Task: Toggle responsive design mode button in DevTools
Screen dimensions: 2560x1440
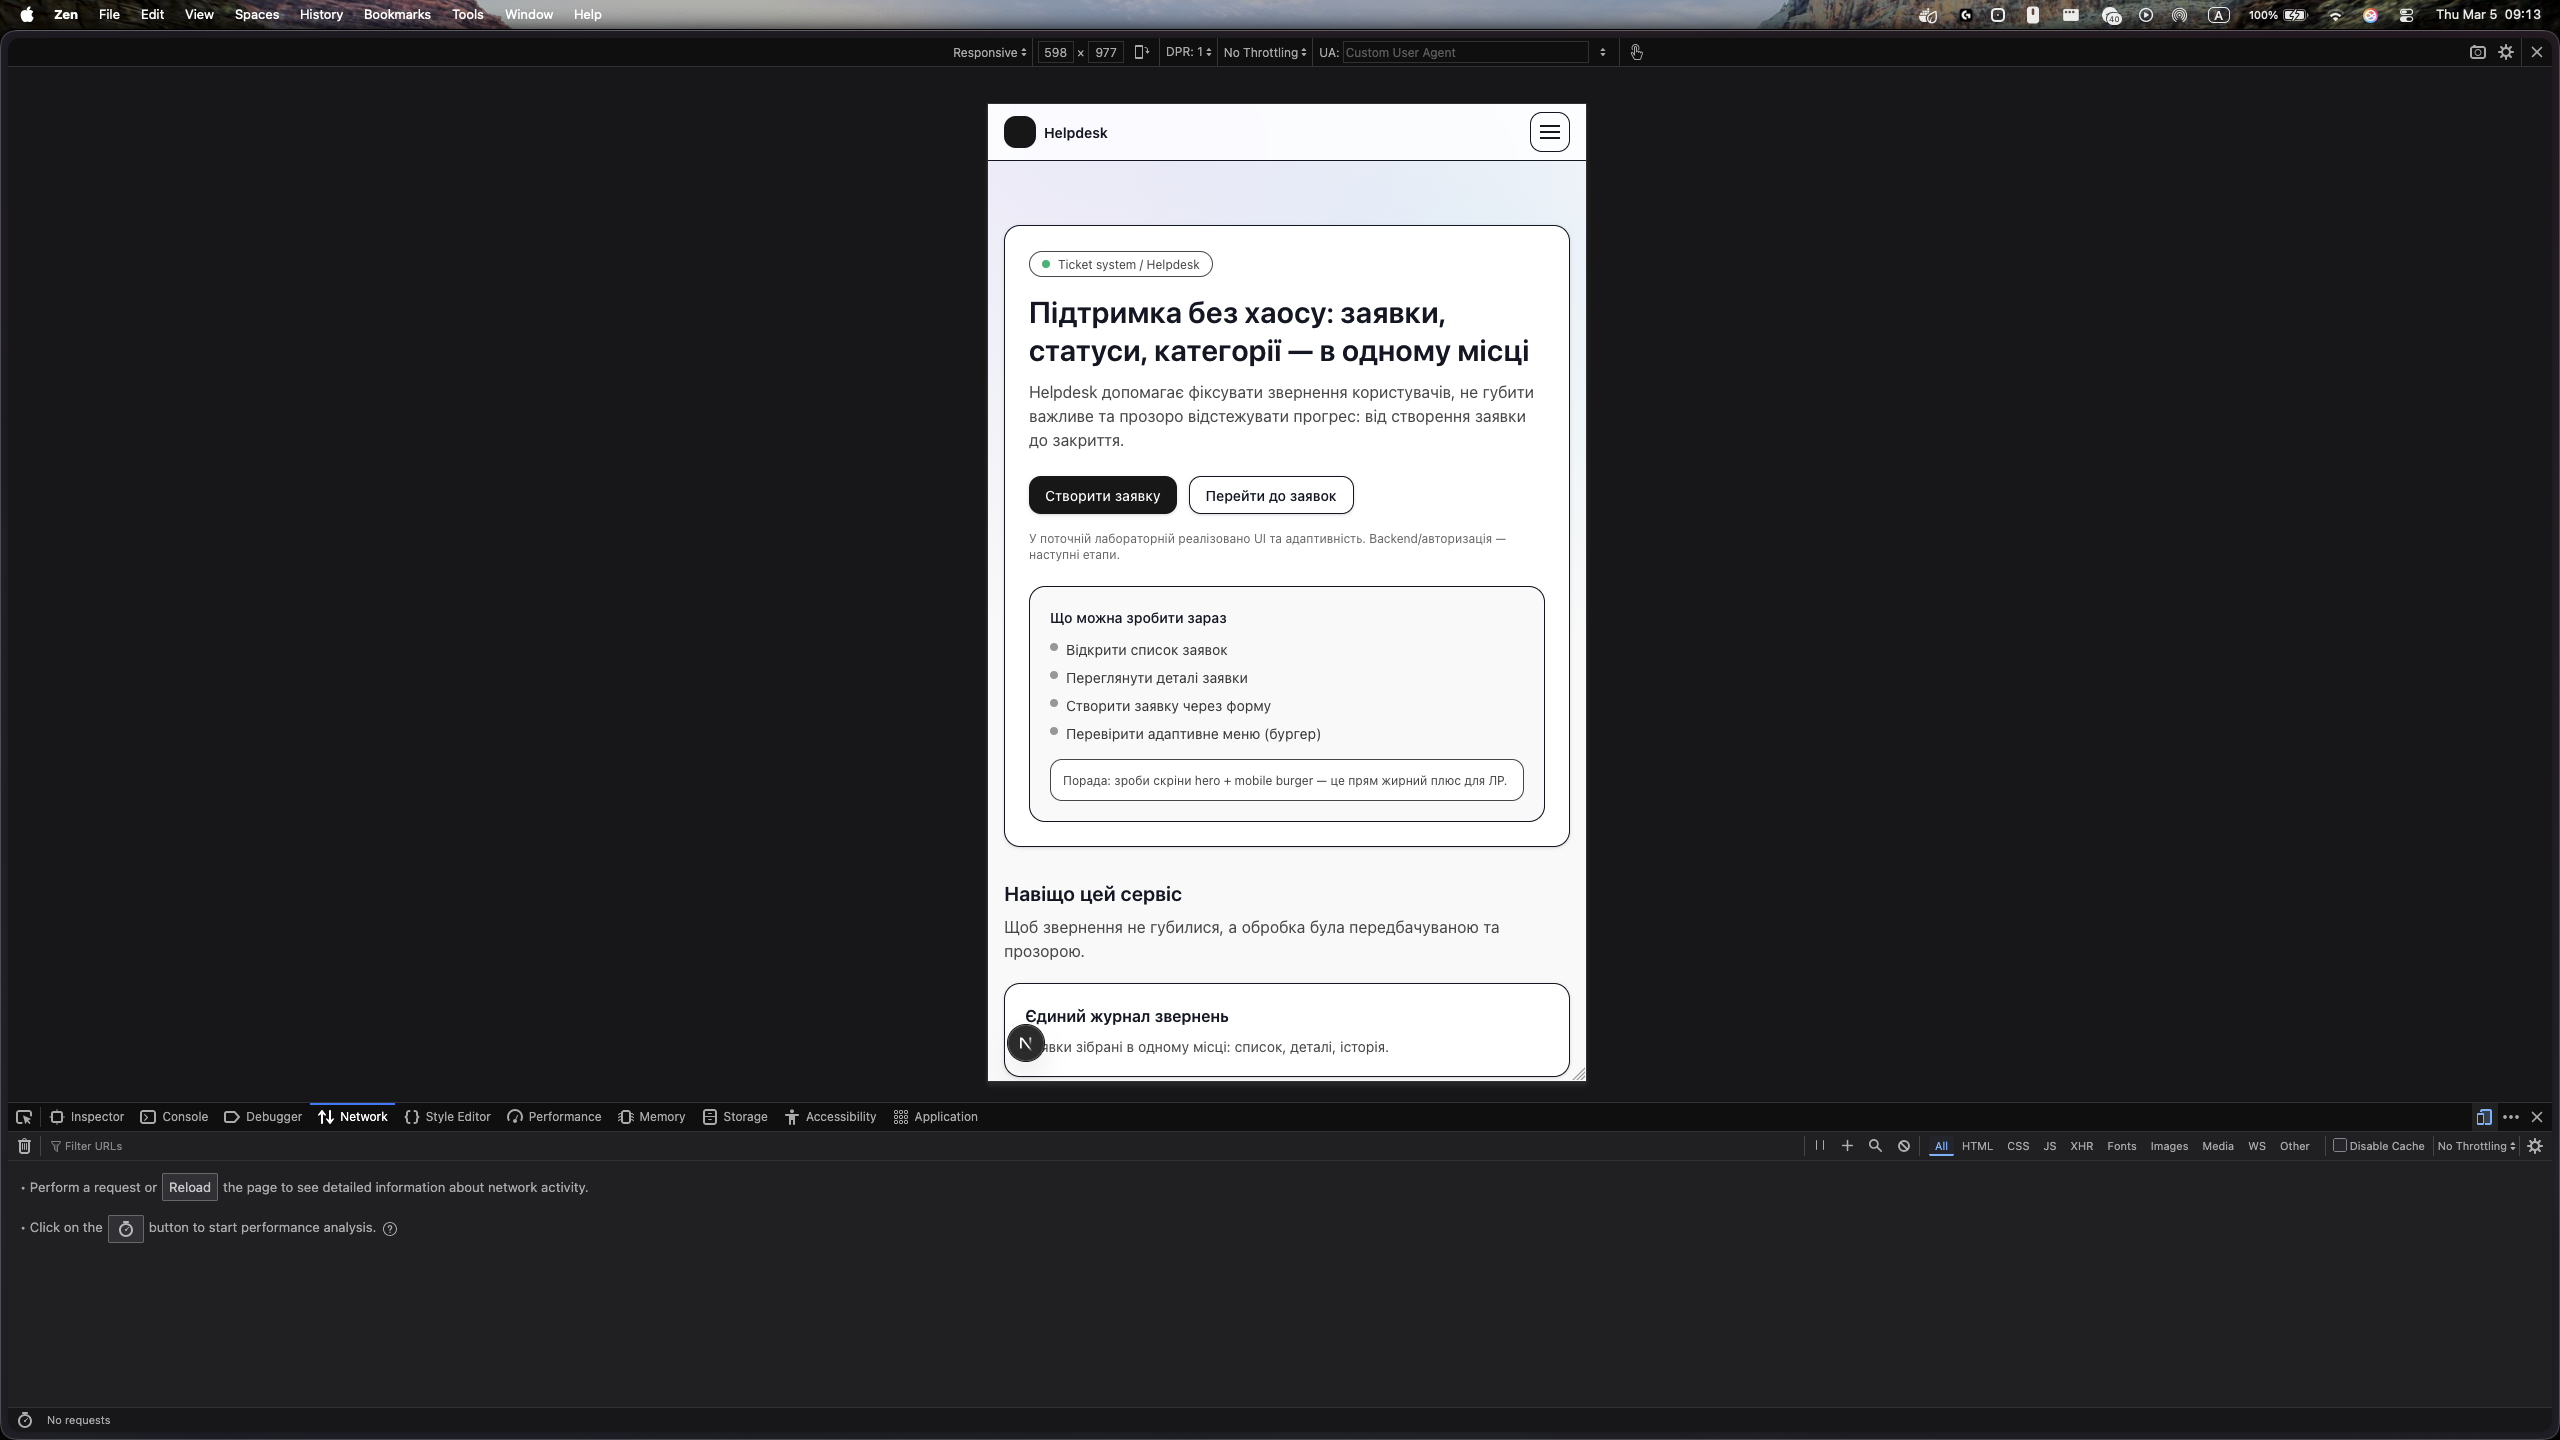Action: (x=2484, y=1117)
